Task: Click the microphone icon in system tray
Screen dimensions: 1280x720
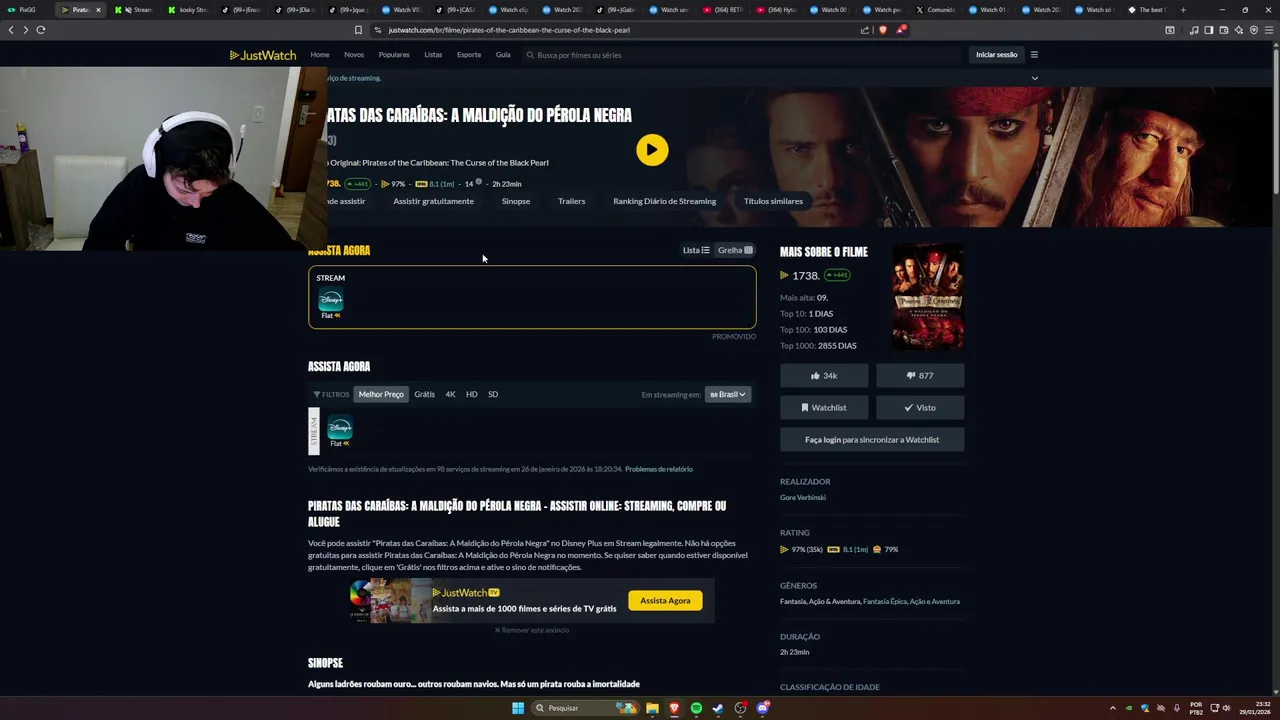Action: [x=1176, y=708]
